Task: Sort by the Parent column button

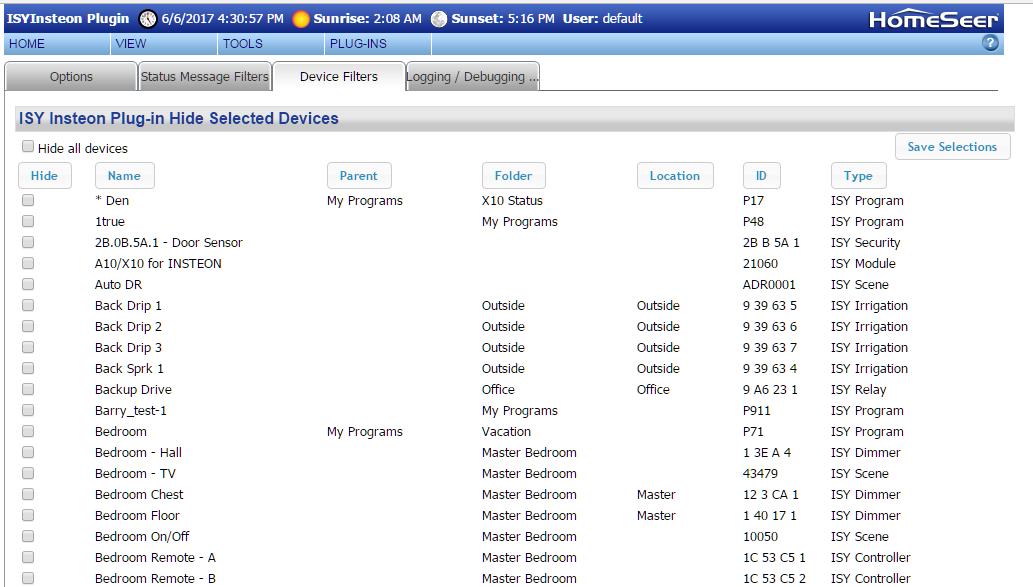Action: coord(359,176)
